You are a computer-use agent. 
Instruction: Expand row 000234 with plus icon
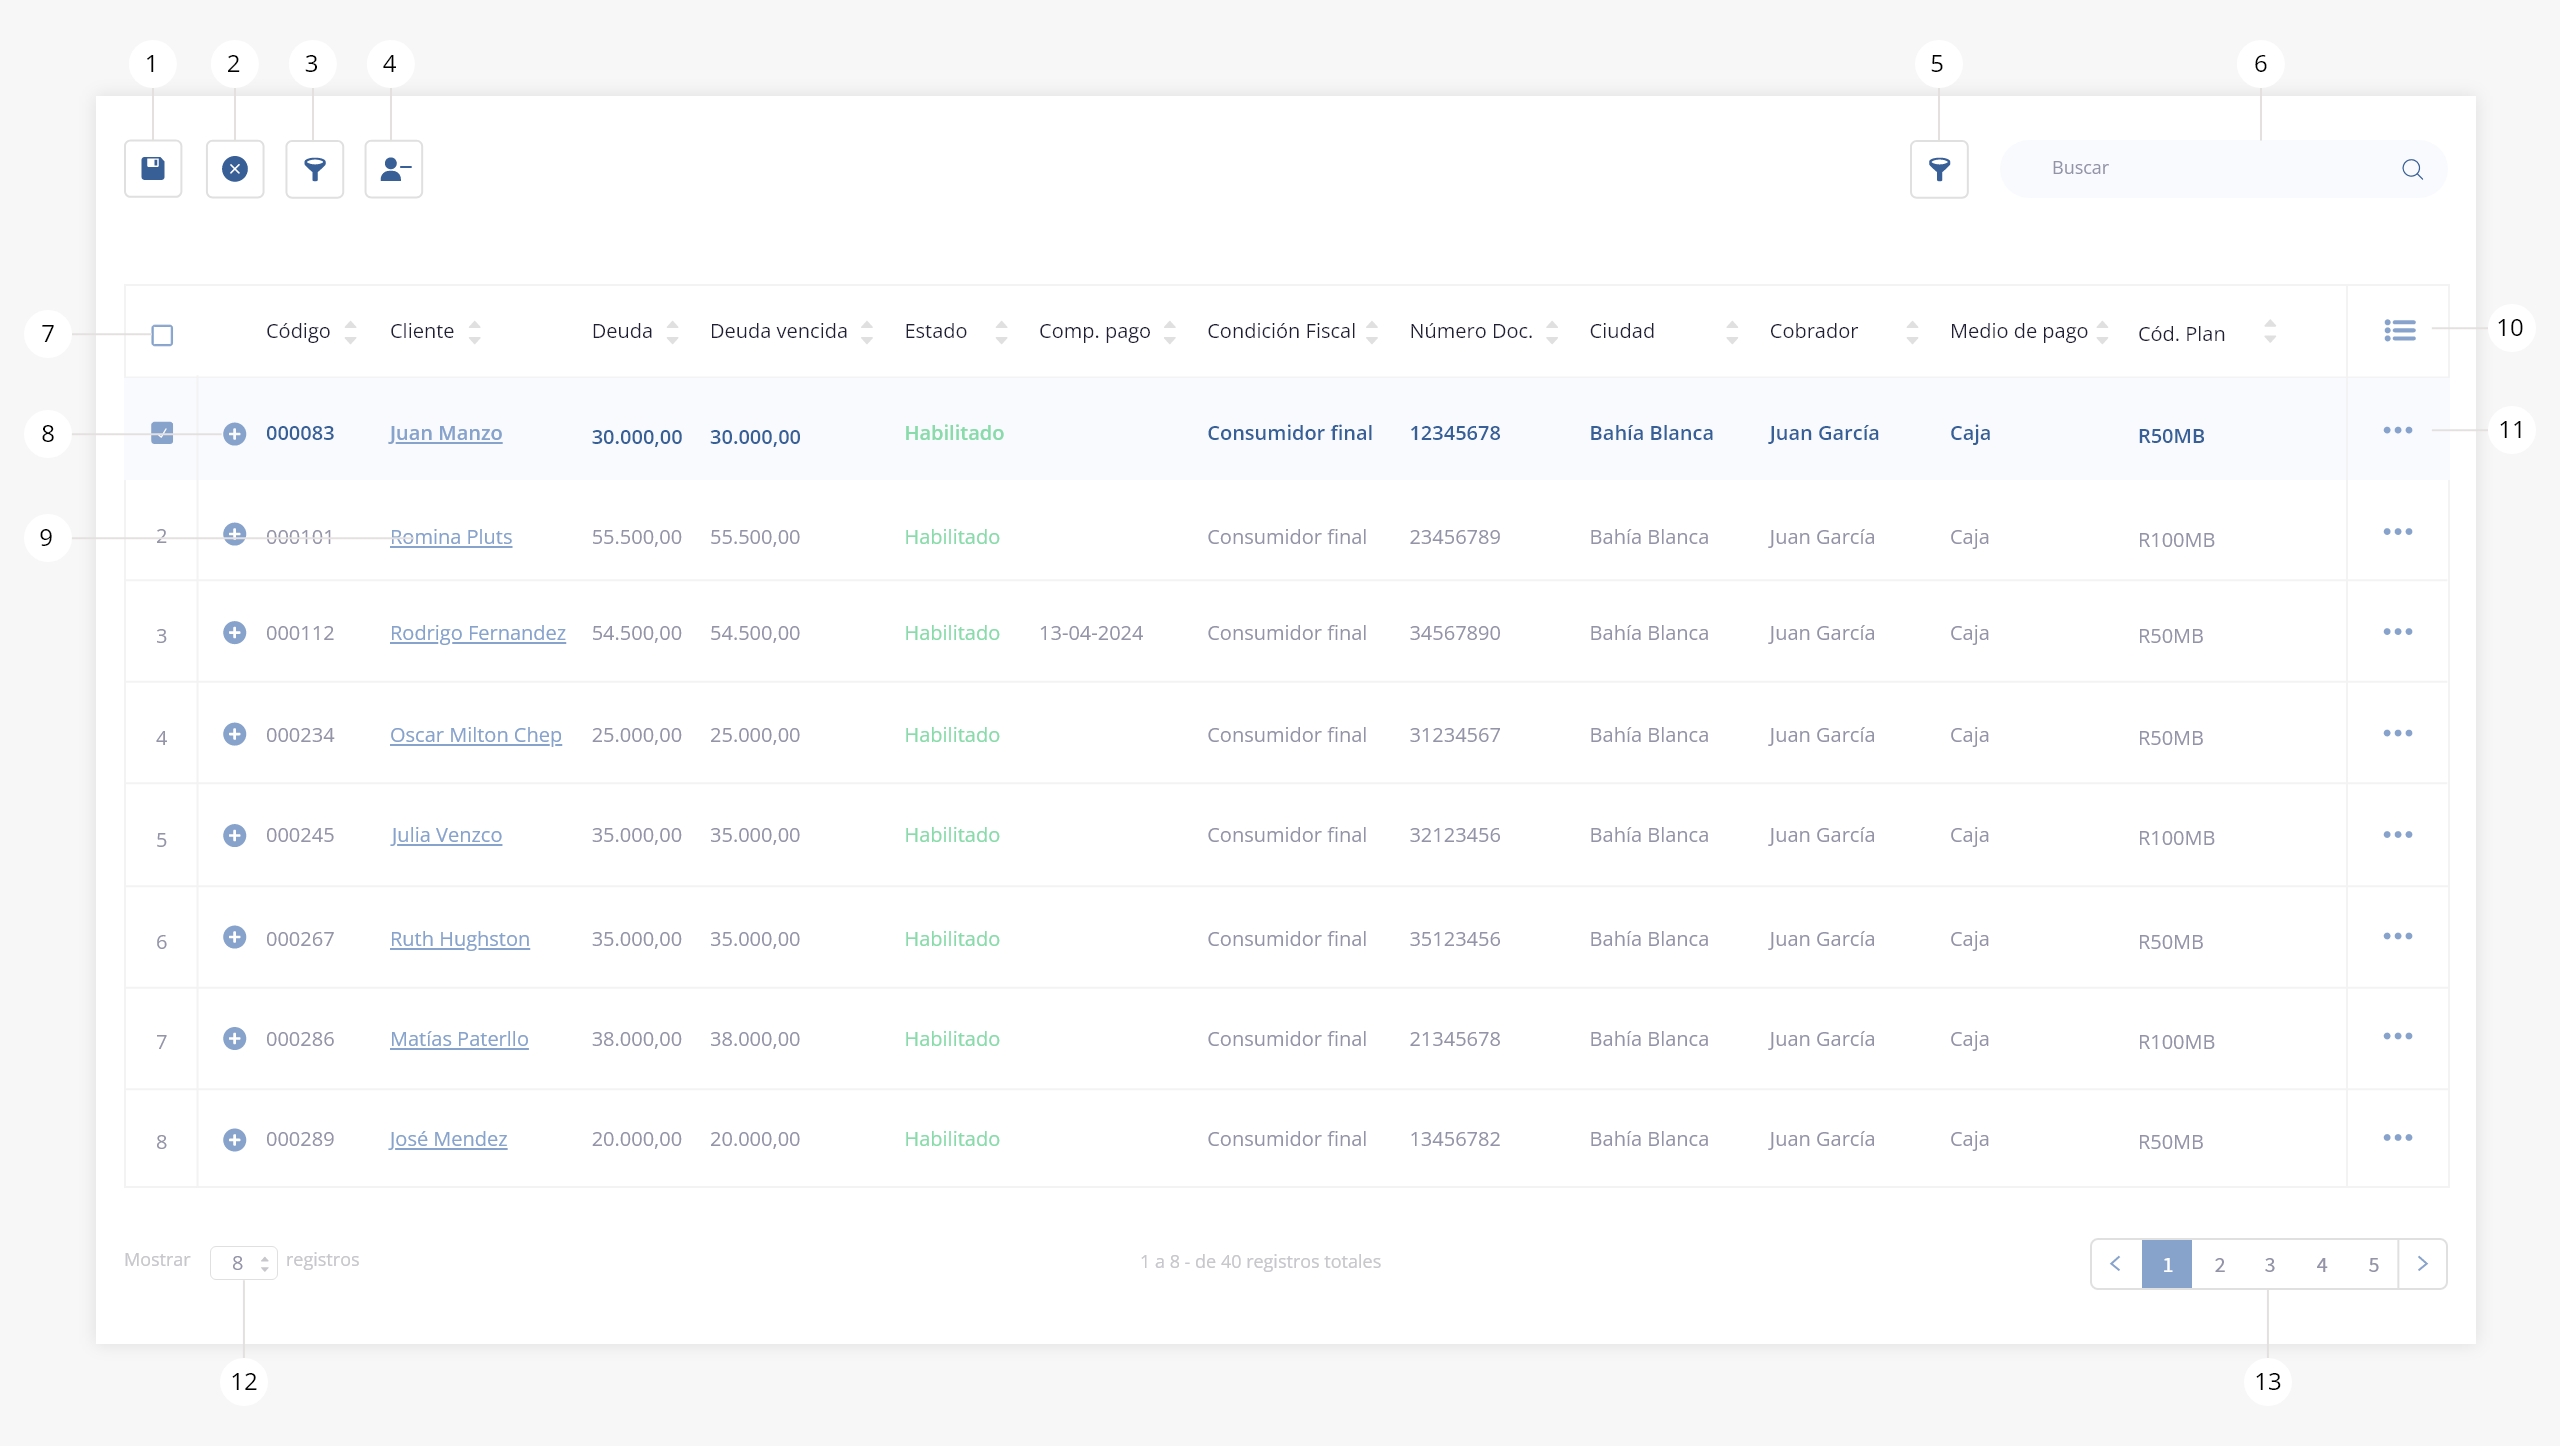coord(234,734)
